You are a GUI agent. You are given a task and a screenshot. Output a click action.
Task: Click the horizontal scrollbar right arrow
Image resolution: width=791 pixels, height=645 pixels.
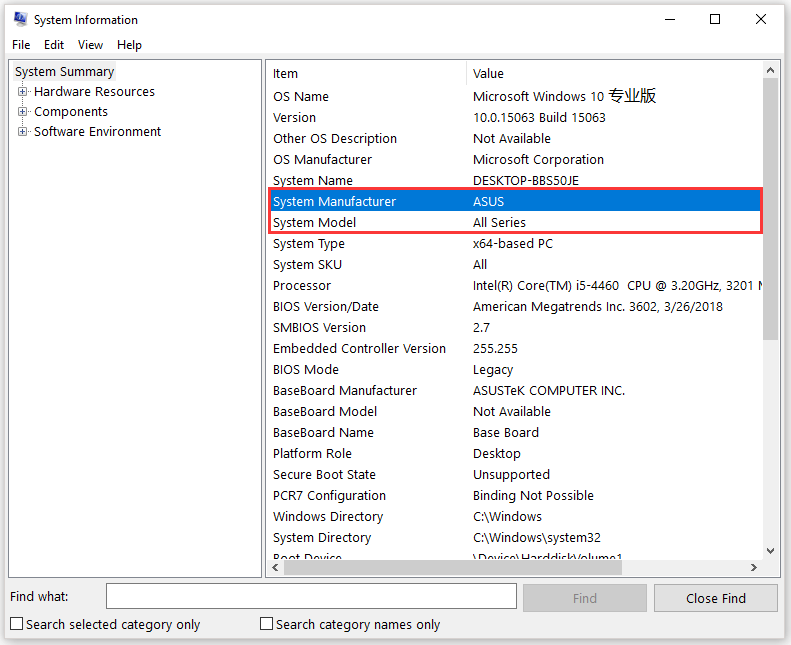[754, 567]
